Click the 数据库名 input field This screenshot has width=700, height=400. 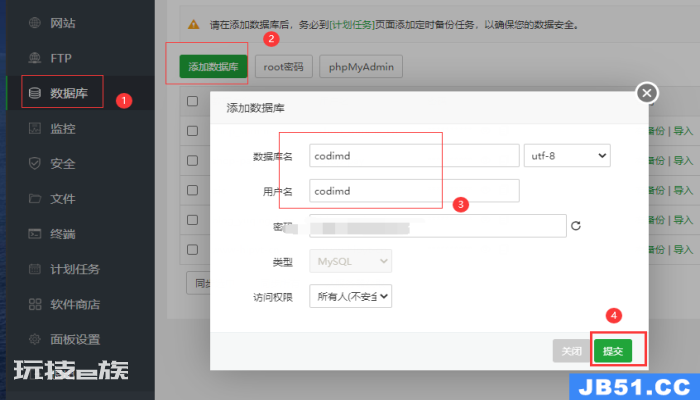(414, 156)
